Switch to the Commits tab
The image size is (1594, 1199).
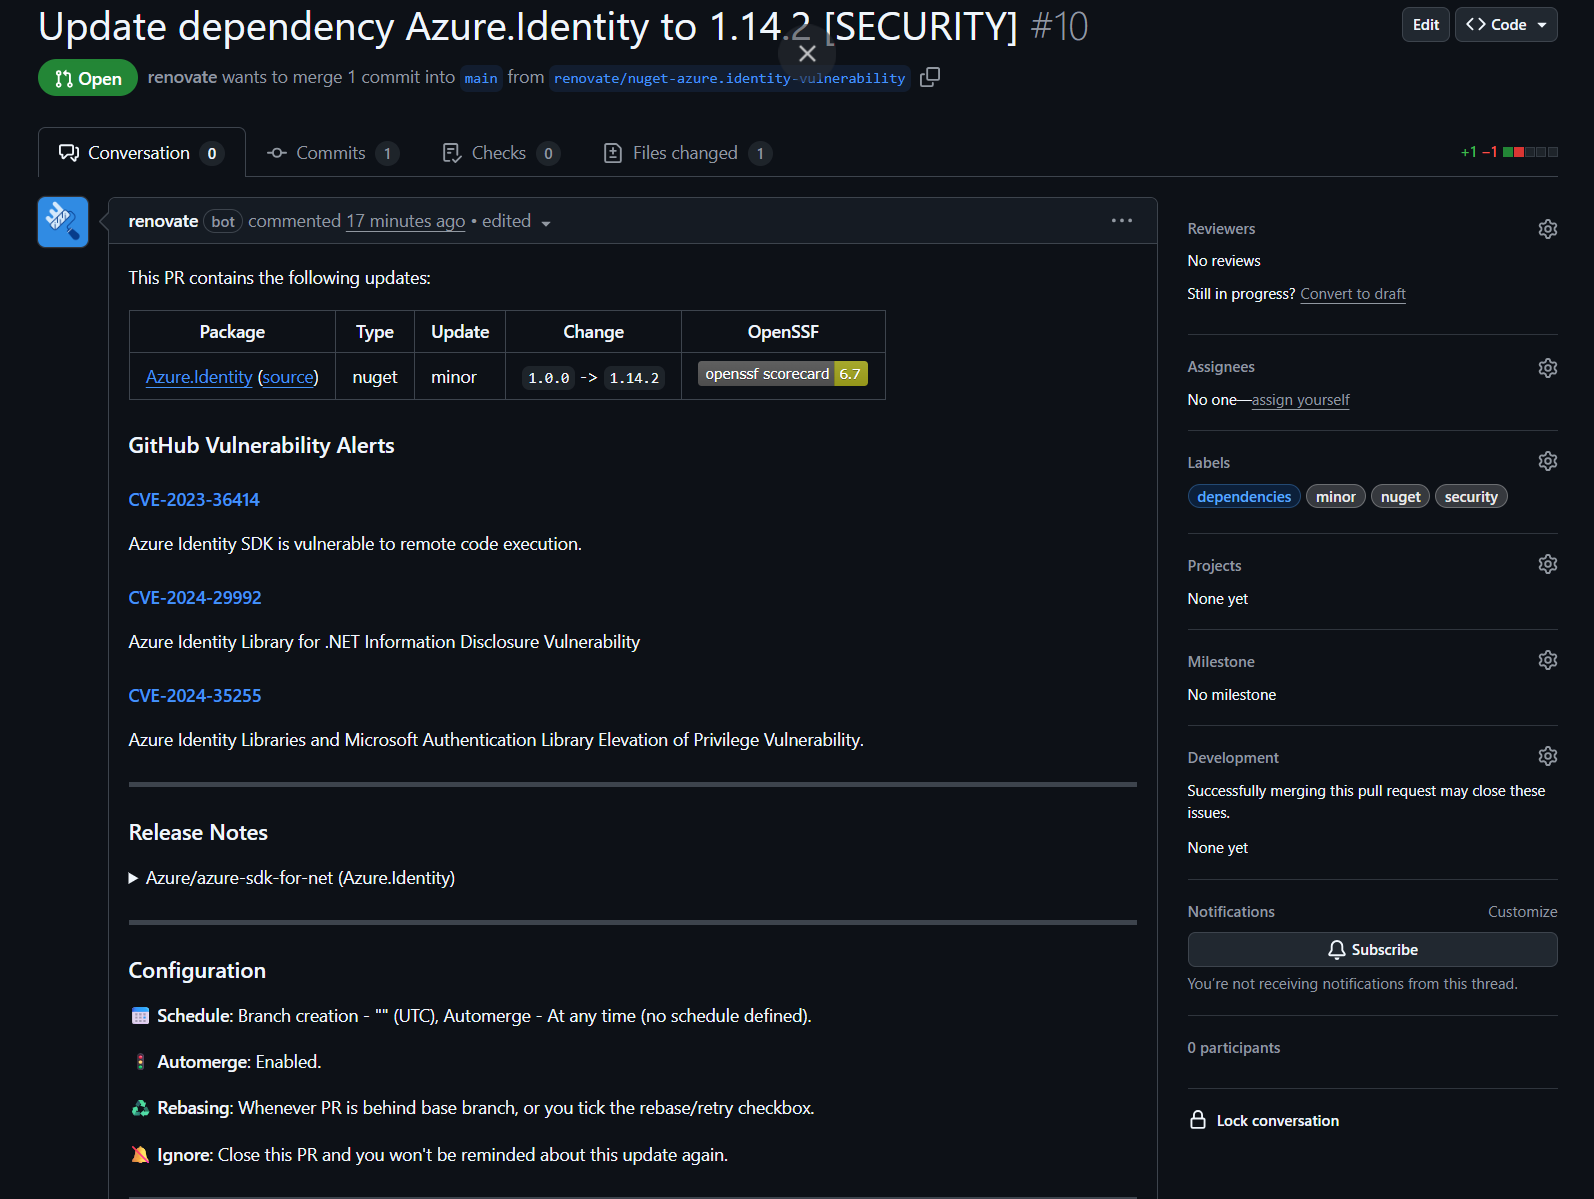point(333,153)
